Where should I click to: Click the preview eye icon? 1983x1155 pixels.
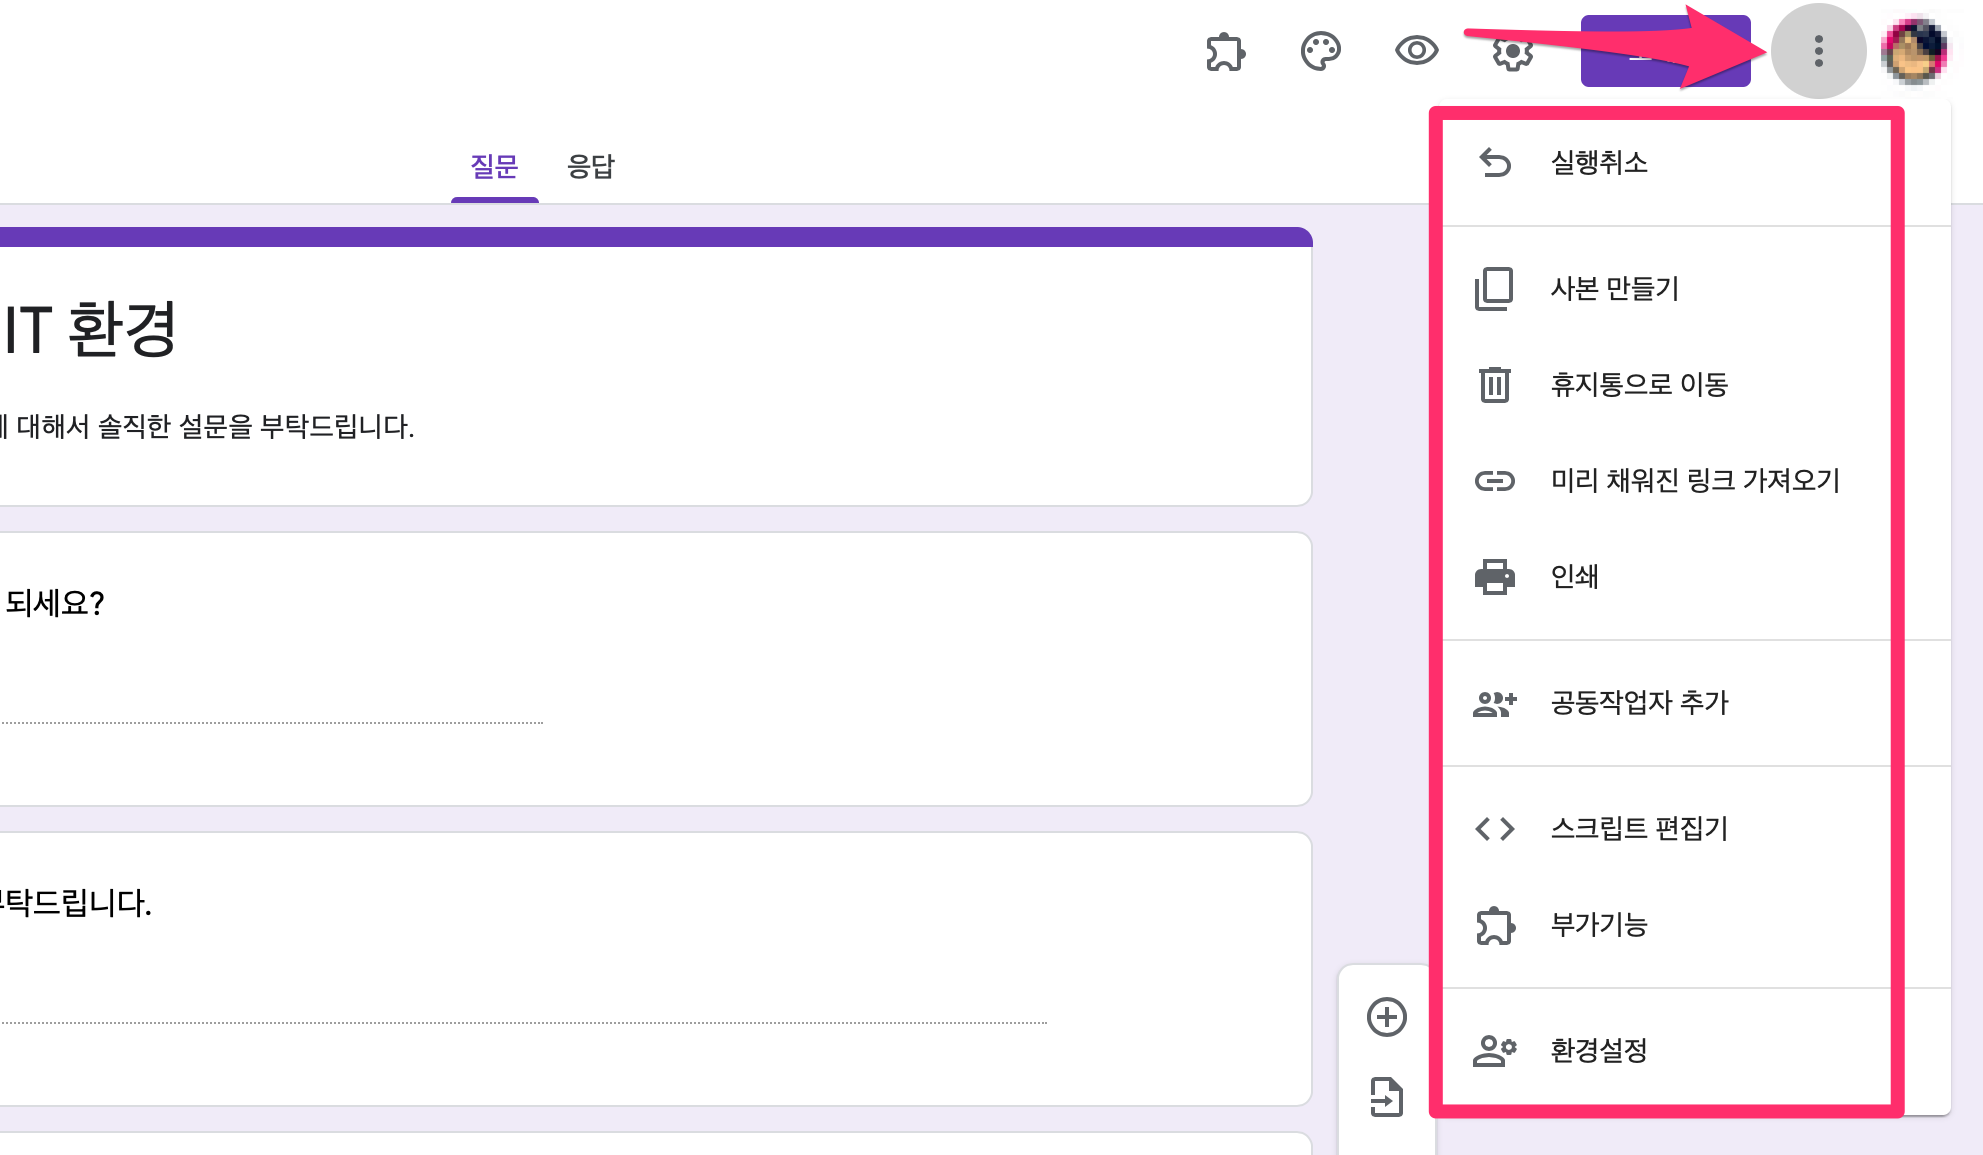click(1416, 51)
